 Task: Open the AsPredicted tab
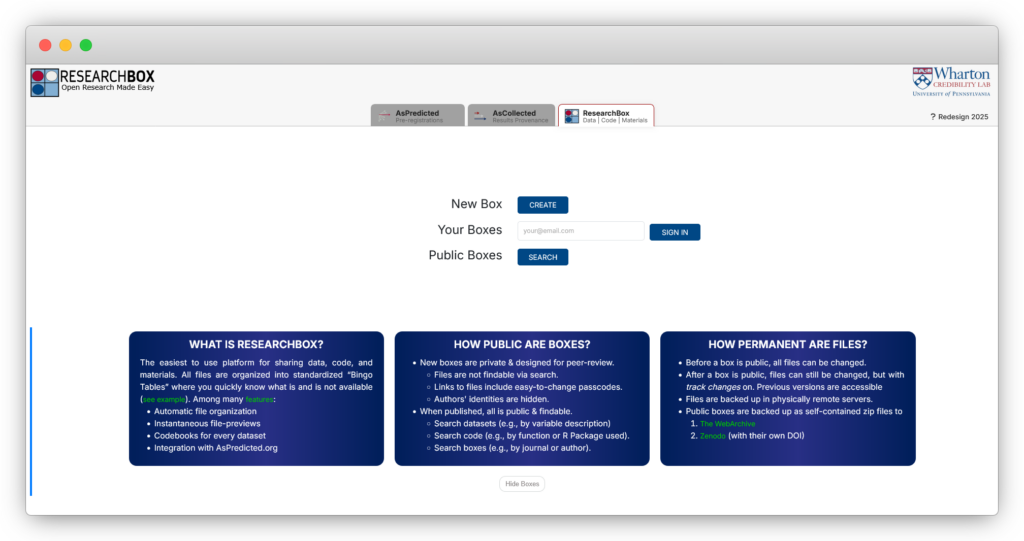click(418, 116)
